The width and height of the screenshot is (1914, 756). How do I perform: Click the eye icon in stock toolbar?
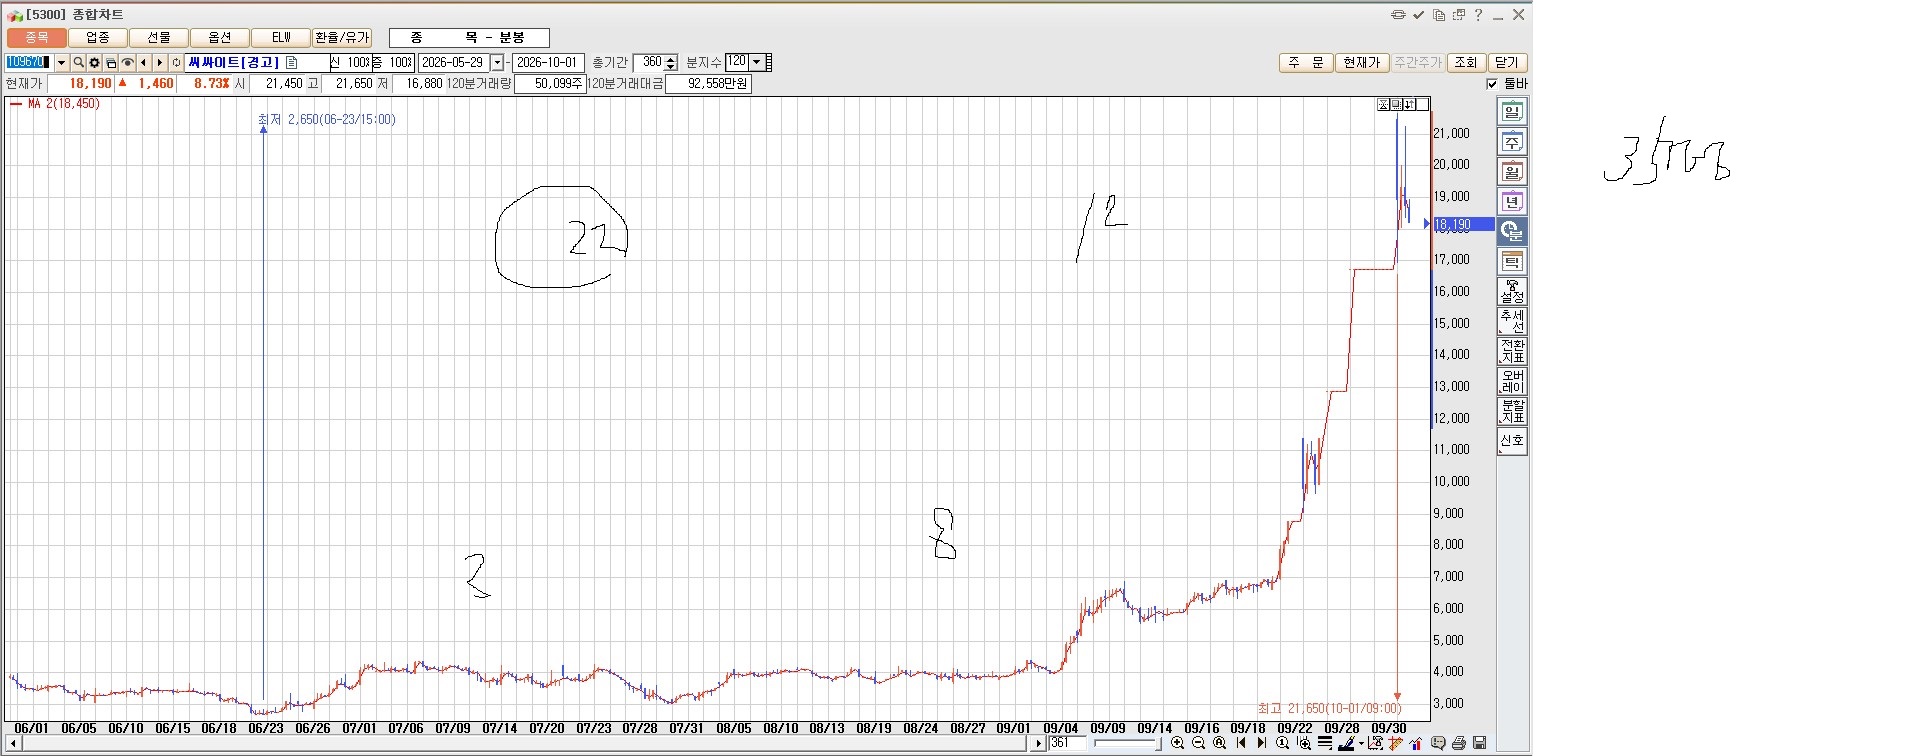[127, 63]
